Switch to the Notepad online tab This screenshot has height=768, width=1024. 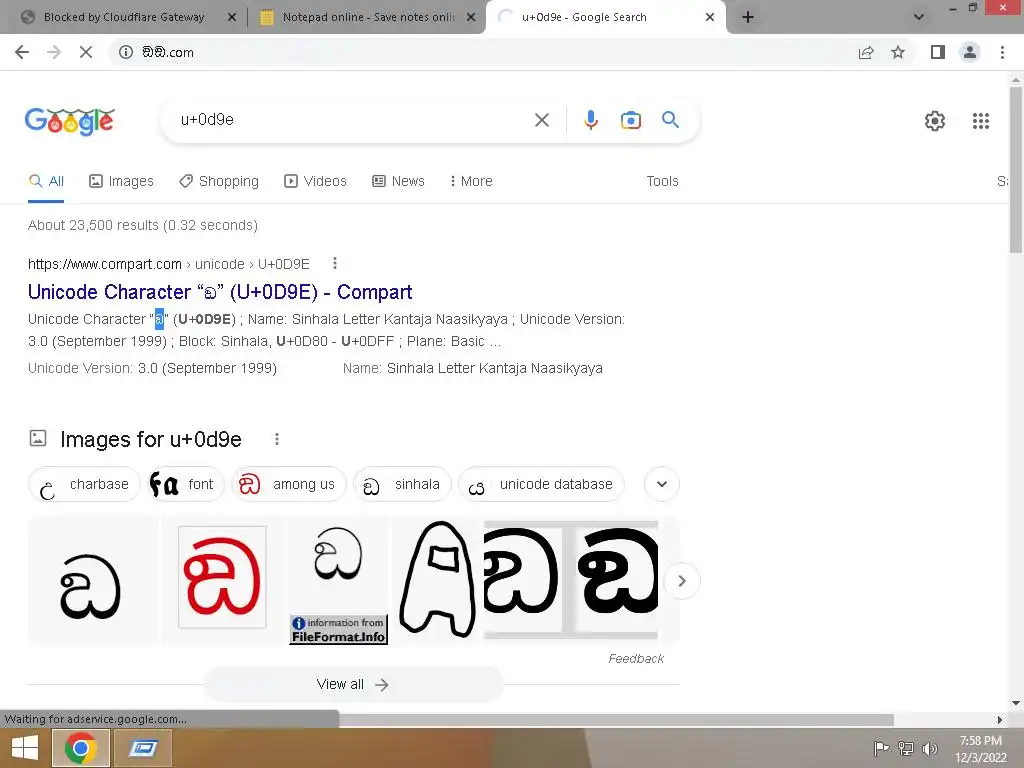368,17
